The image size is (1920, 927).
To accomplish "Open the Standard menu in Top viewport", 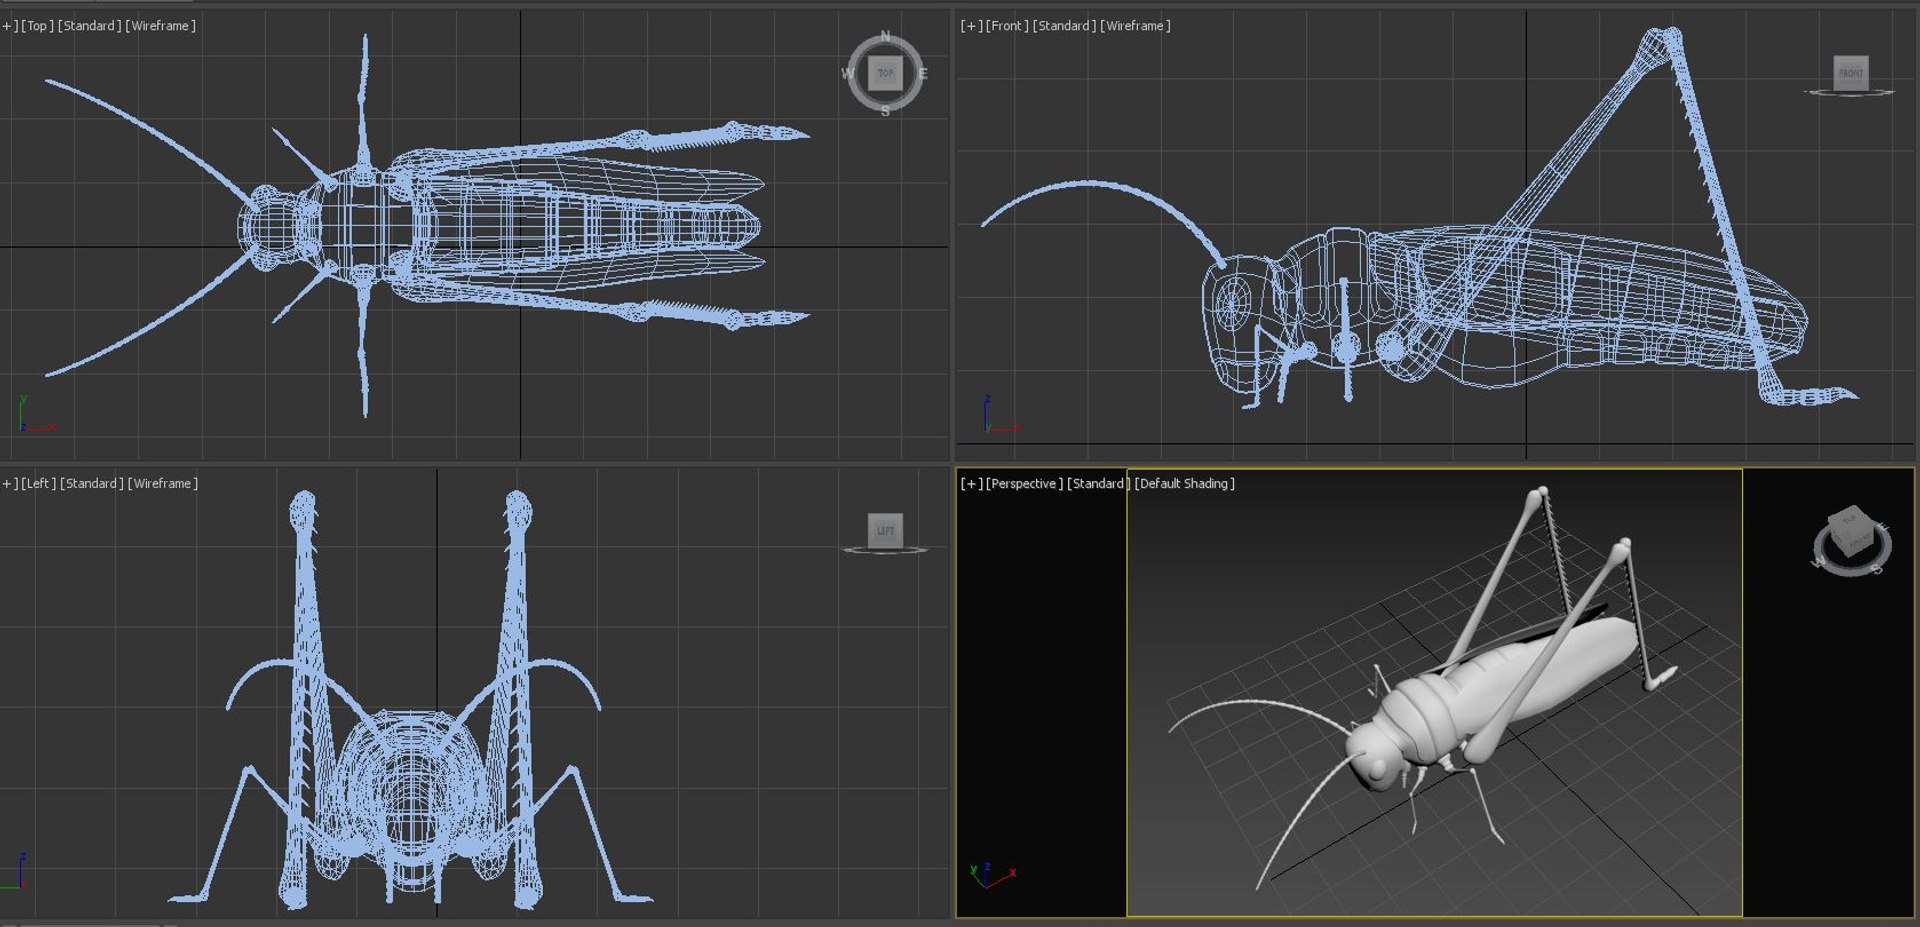I will point(89,26).
